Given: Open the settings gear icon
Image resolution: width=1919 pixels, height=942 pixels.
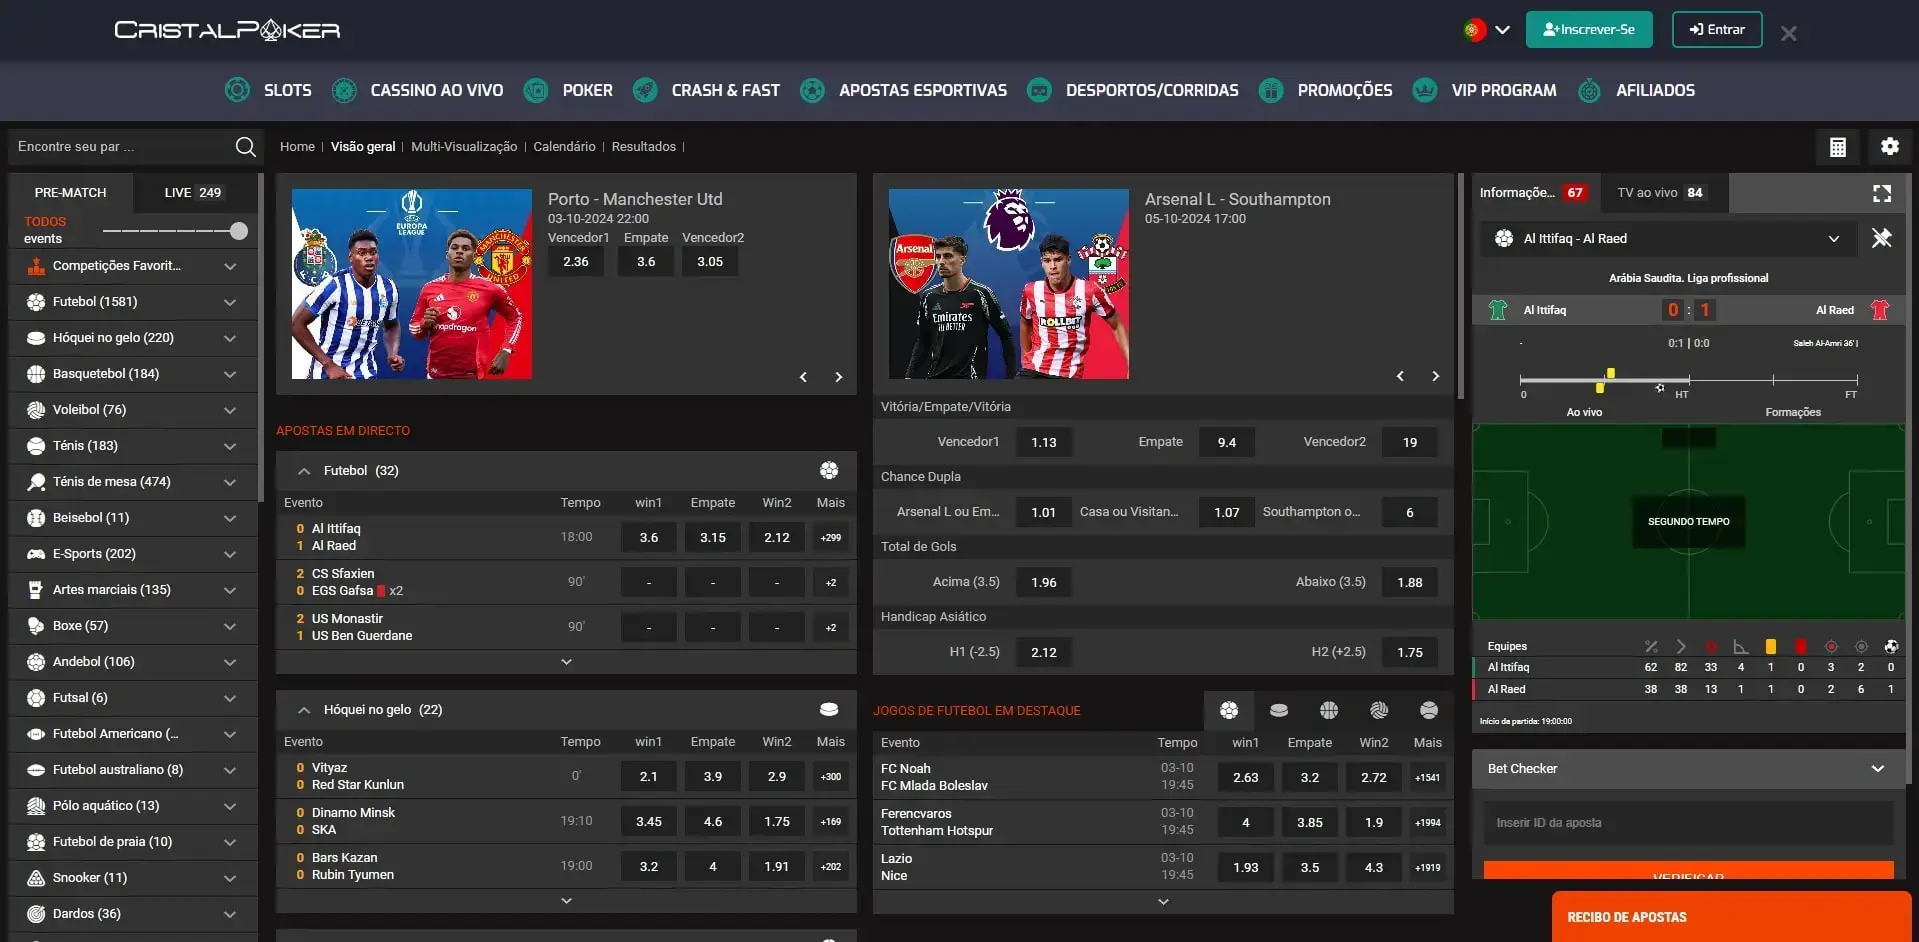Looking at the screenshot, I should (1890, 146).
